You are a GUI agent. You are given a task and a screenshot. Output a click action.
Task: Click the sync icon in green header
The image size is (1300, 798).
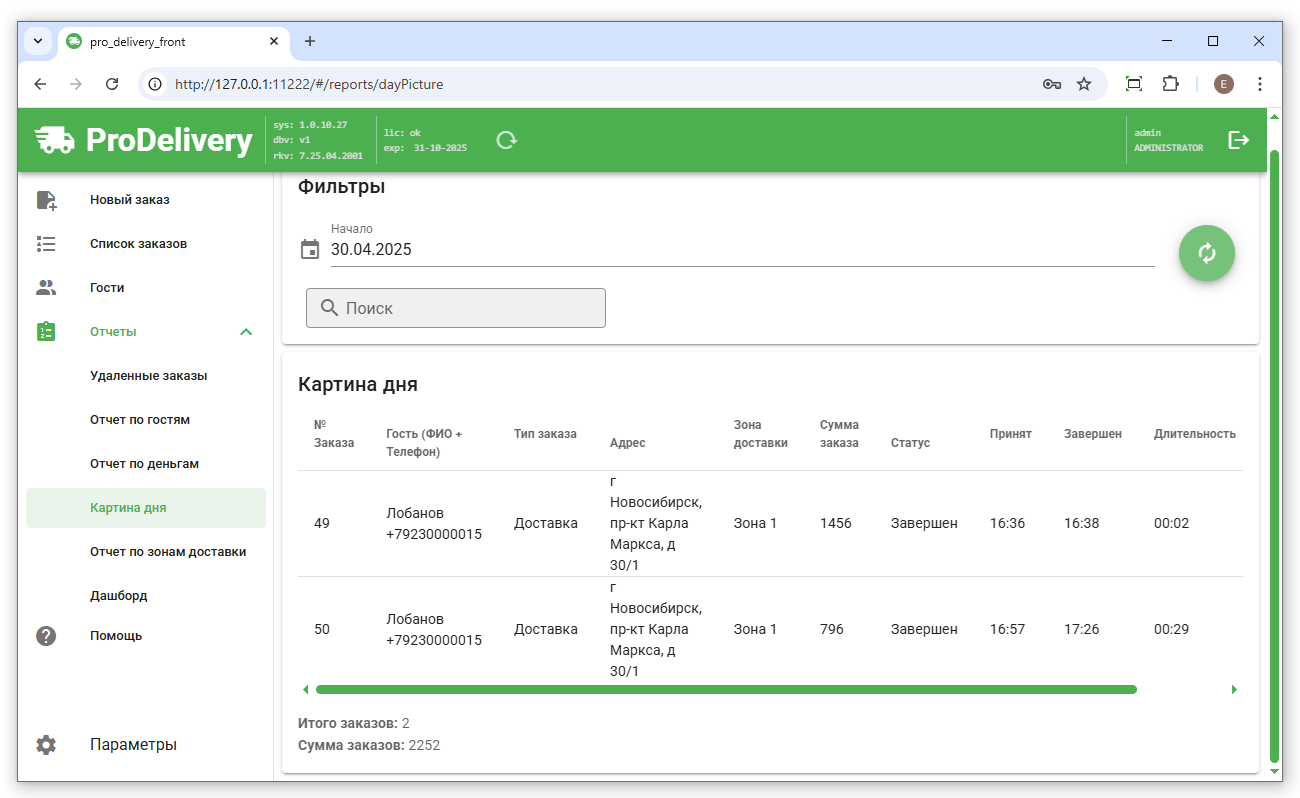(507, 140)
